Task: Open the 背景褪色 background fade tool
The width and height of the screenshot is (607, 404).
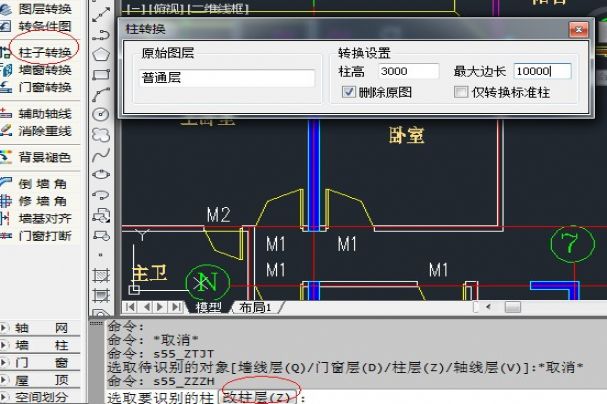Action: 44,157
